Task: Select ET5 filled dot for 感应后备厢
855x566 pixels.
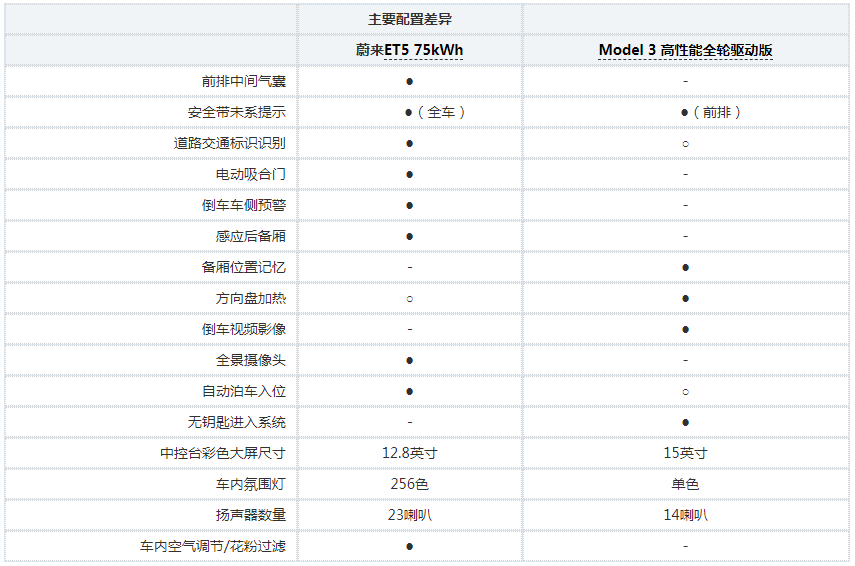Action: coord(410,237)
